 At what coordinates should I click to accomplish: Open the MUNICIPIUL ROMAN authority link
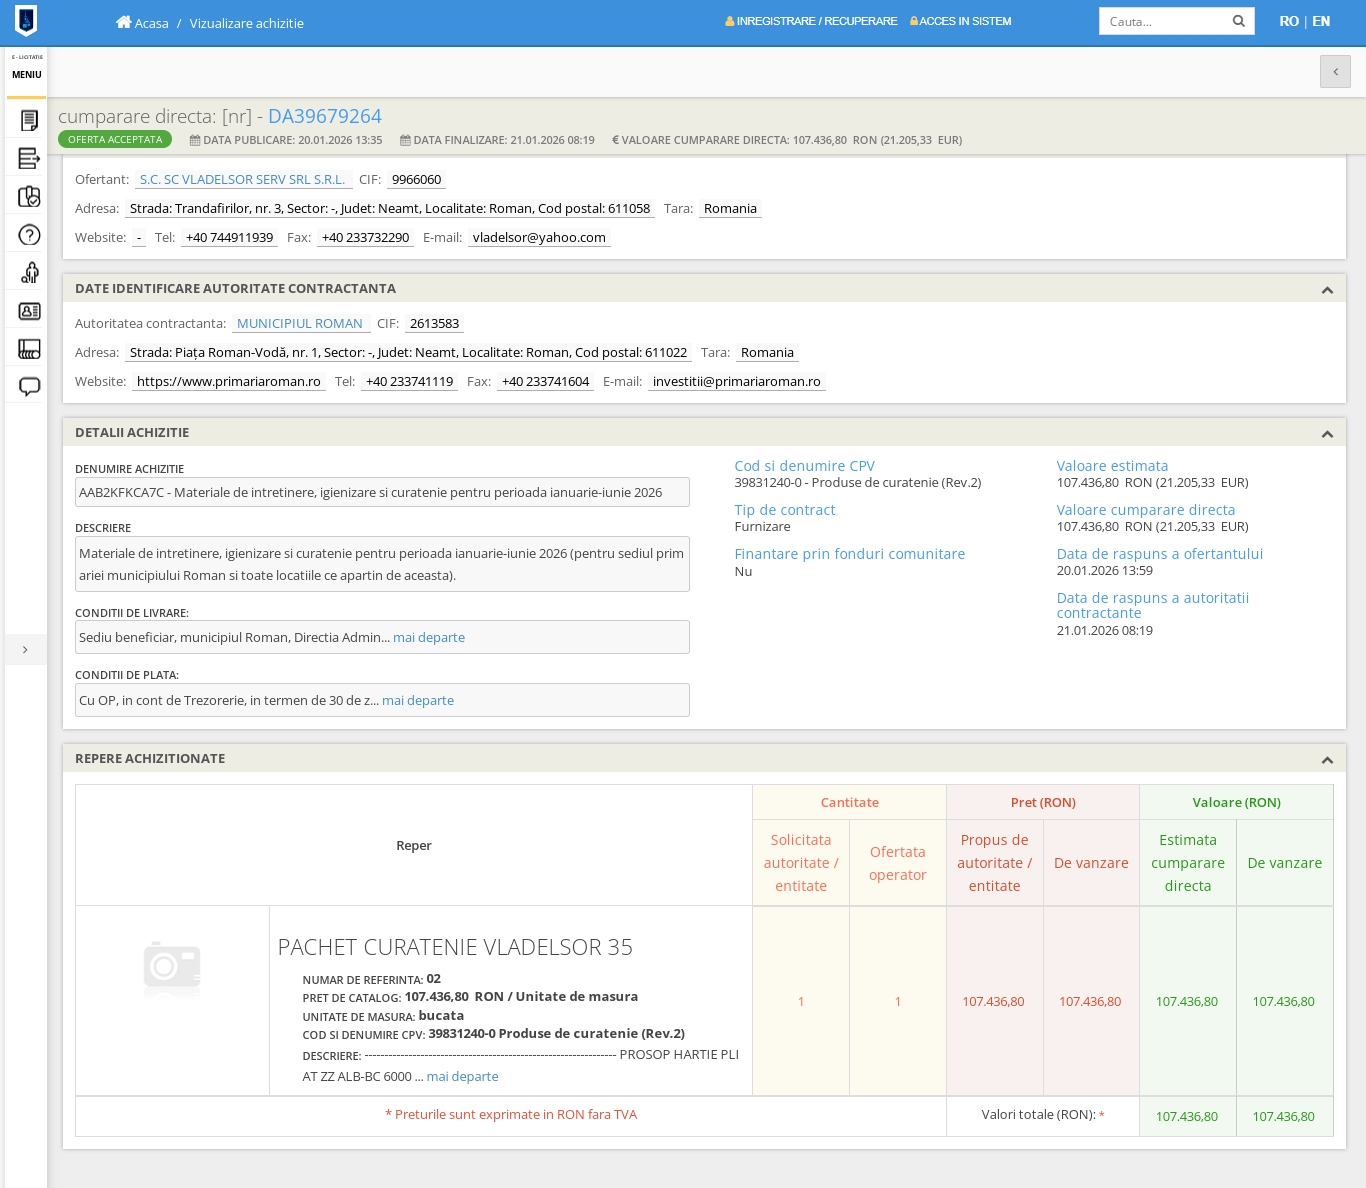coord(300,324)
